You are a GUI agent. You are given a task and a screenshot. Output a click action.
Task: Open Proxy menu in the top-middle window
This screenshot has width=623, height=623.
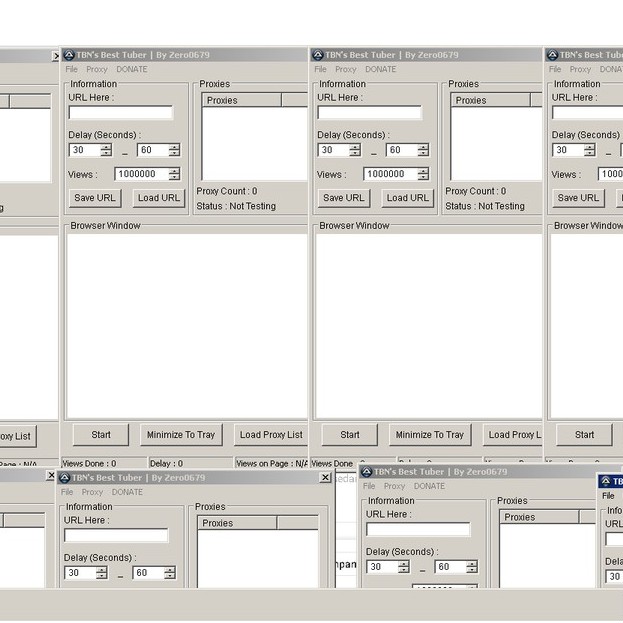click(346, 69)
